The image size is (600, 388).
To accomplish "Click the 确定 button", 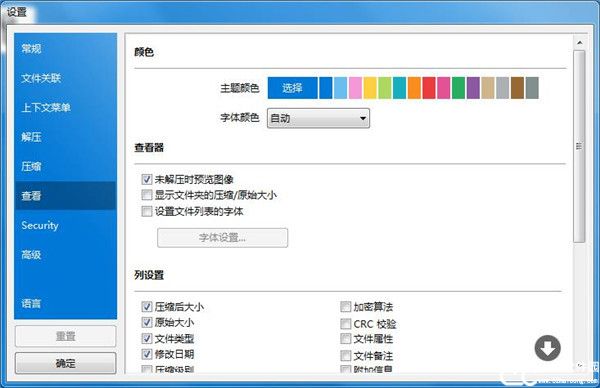I will pyautogui.click(x=65, y=363).
